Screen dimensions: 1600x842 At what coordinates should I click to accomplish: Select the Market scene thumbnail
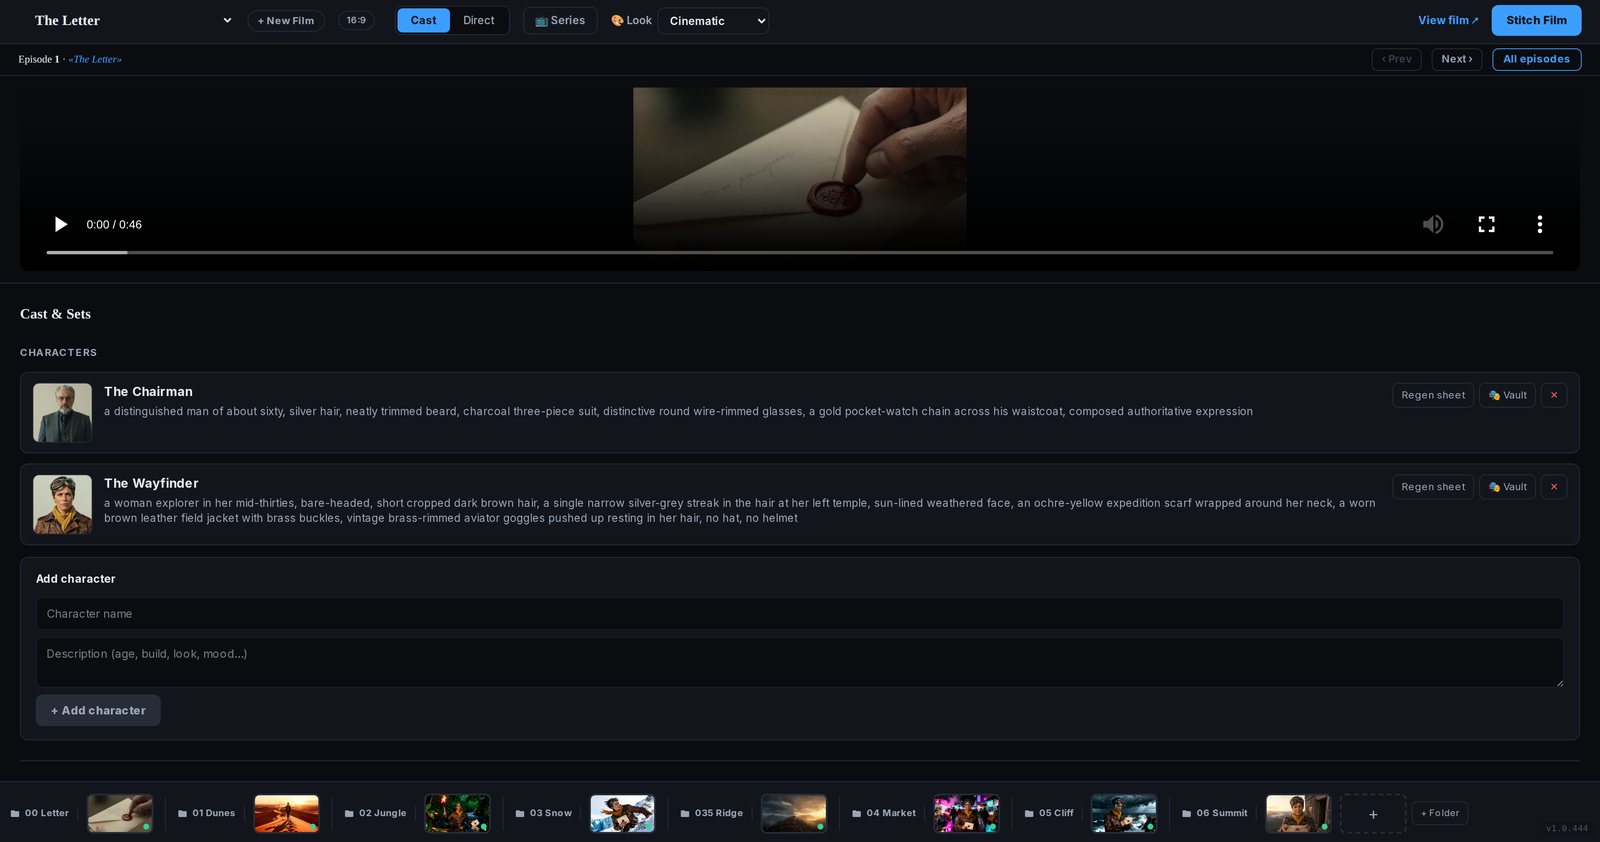click(966, 813)
